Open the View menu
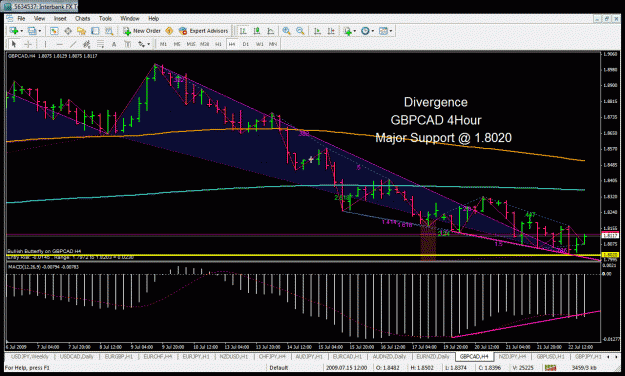Screen dimensions: 625x376 click(39, 18)
